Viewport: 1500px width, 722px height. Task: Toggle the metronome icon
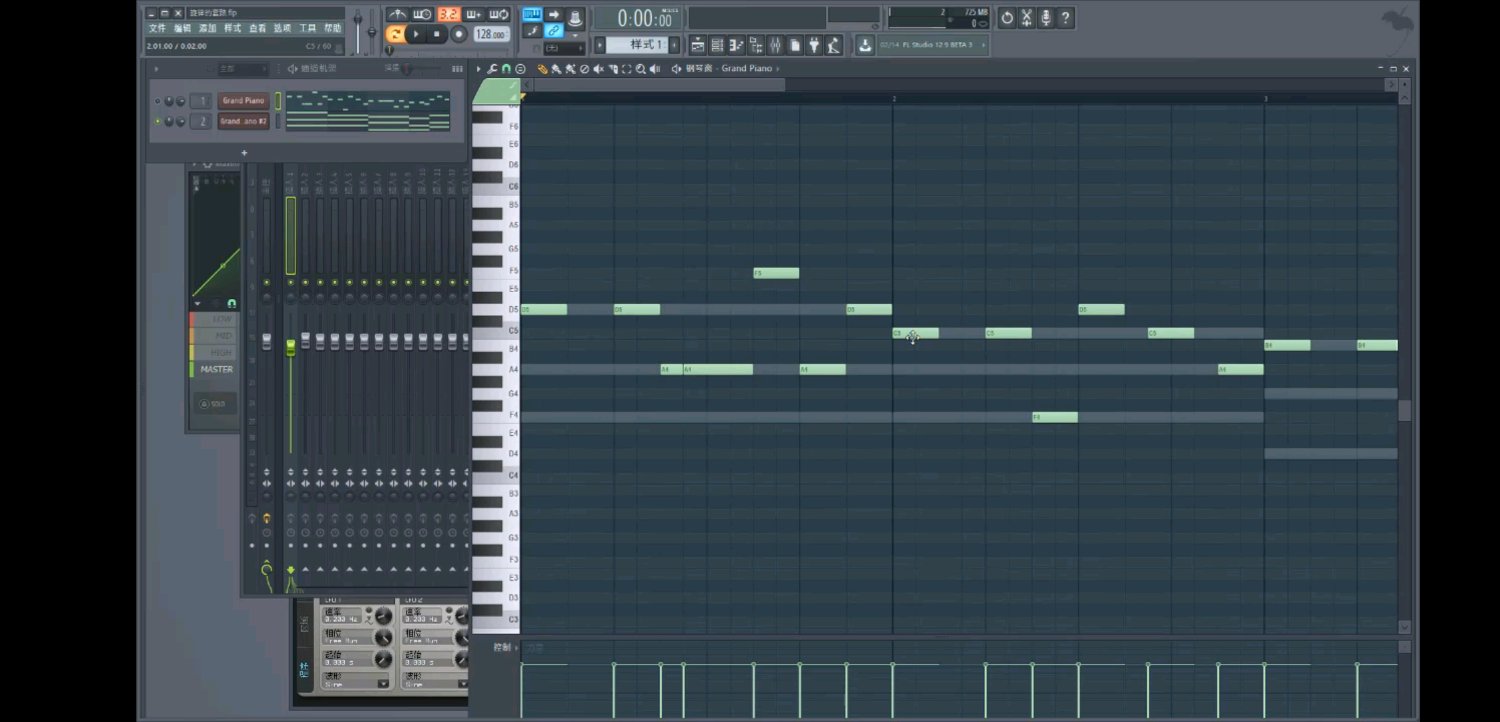[x=397, y=14]
